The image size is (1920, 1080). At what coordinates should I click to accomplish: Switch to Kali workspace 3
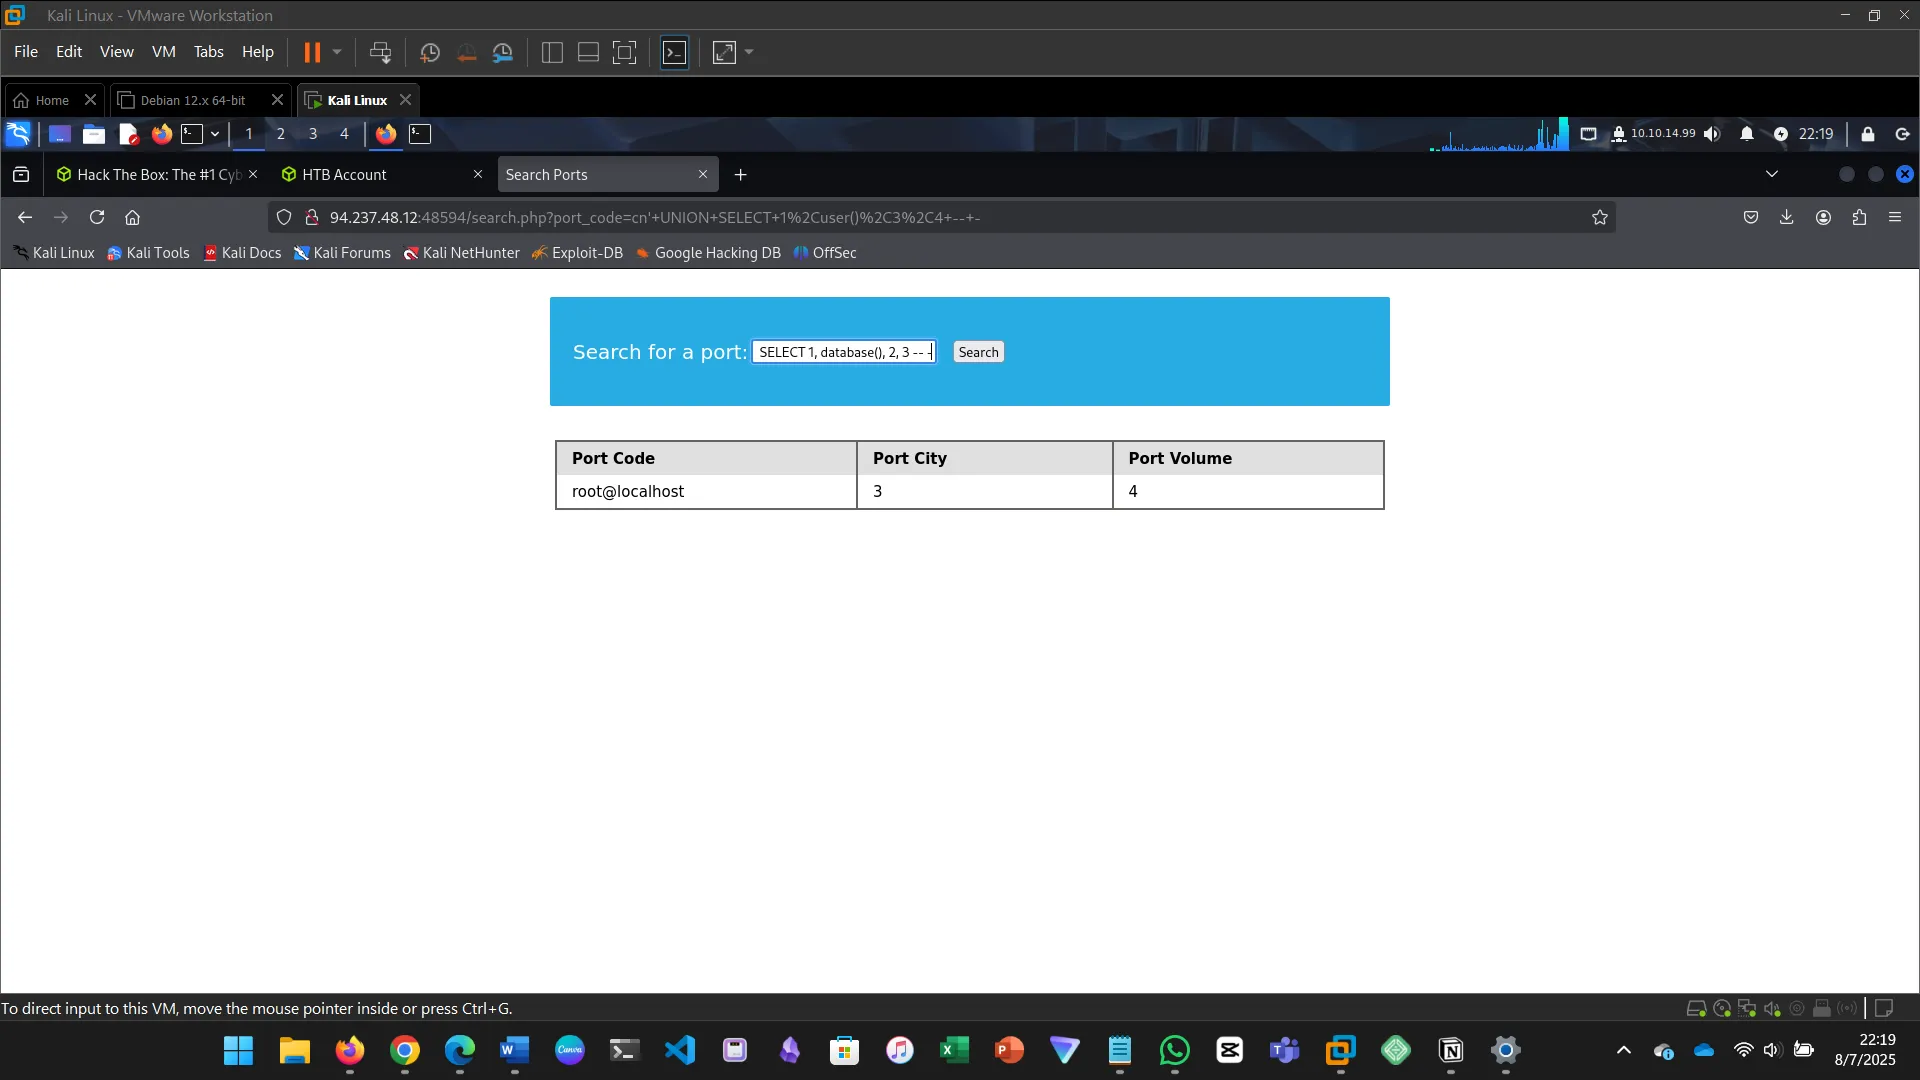(x=313, y=134)
